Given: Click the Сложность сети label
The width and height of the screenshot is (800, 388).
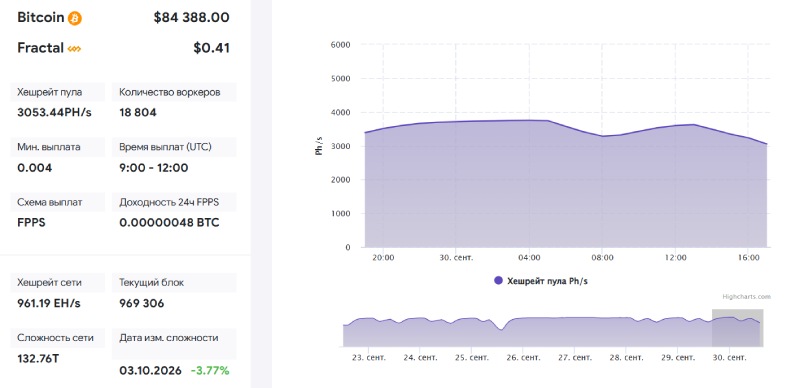Looking at the screenshot, I should [x=55, y=337].
